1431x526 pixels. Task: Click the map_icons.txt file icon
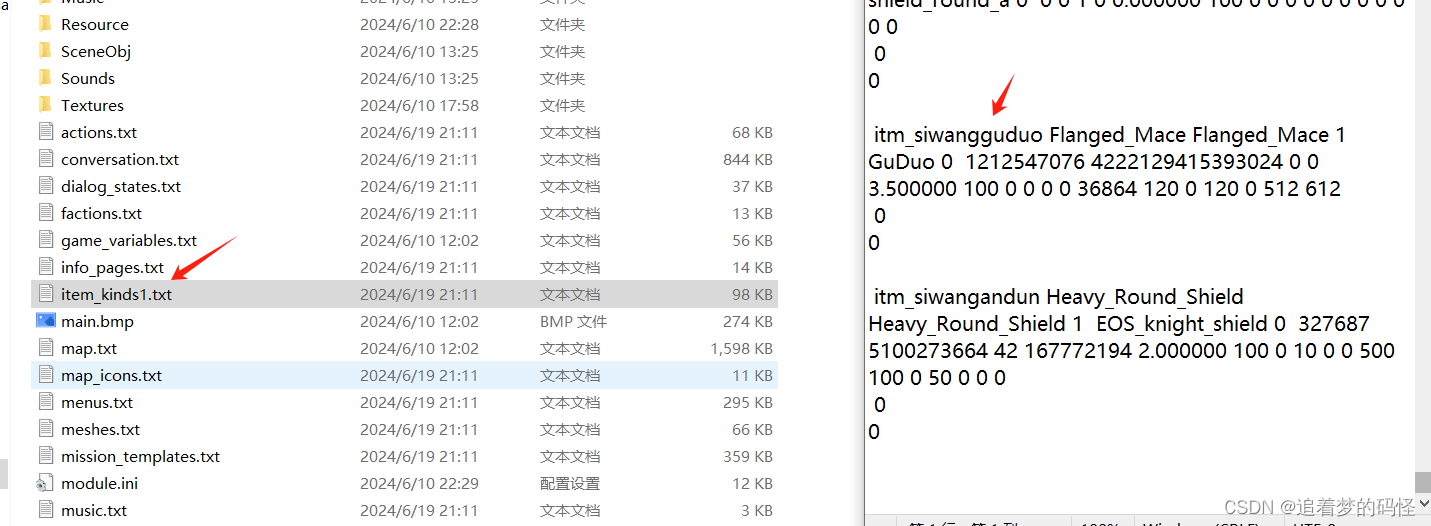[x=45, y=375]
